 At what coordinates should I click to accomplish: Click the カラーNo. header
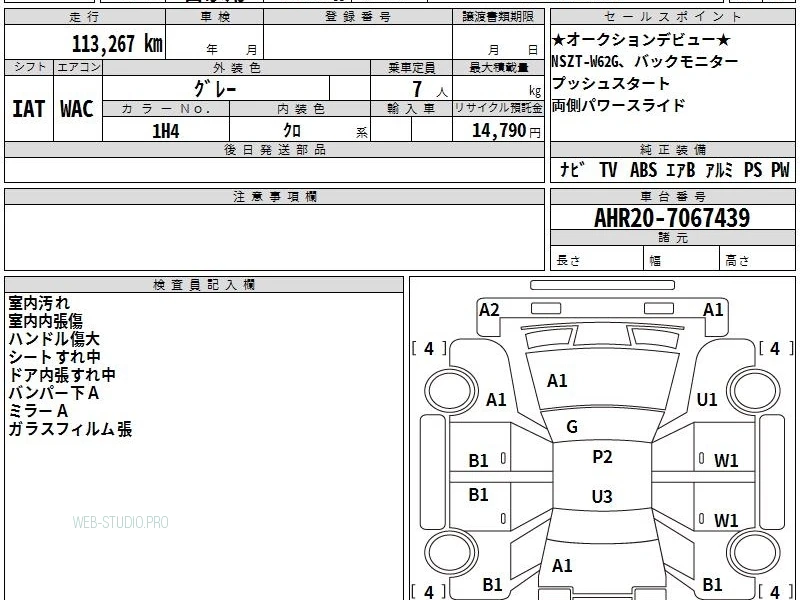(x=166, y=109)
